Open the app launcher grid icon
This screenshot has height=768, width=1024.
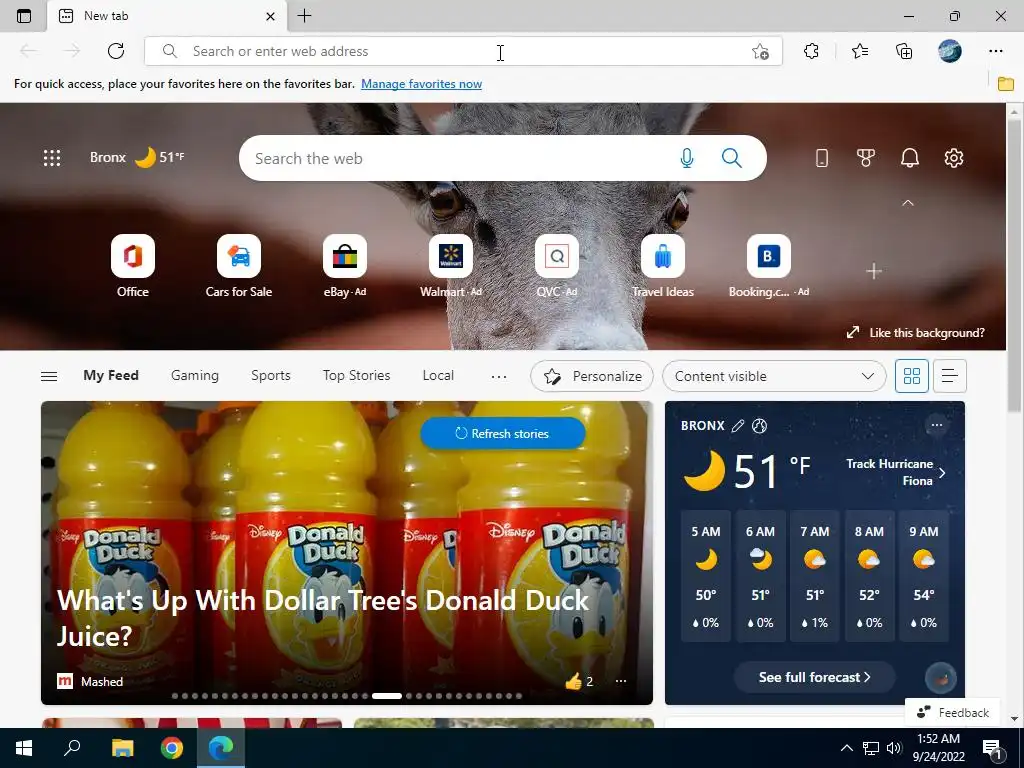tap(52, 158)
